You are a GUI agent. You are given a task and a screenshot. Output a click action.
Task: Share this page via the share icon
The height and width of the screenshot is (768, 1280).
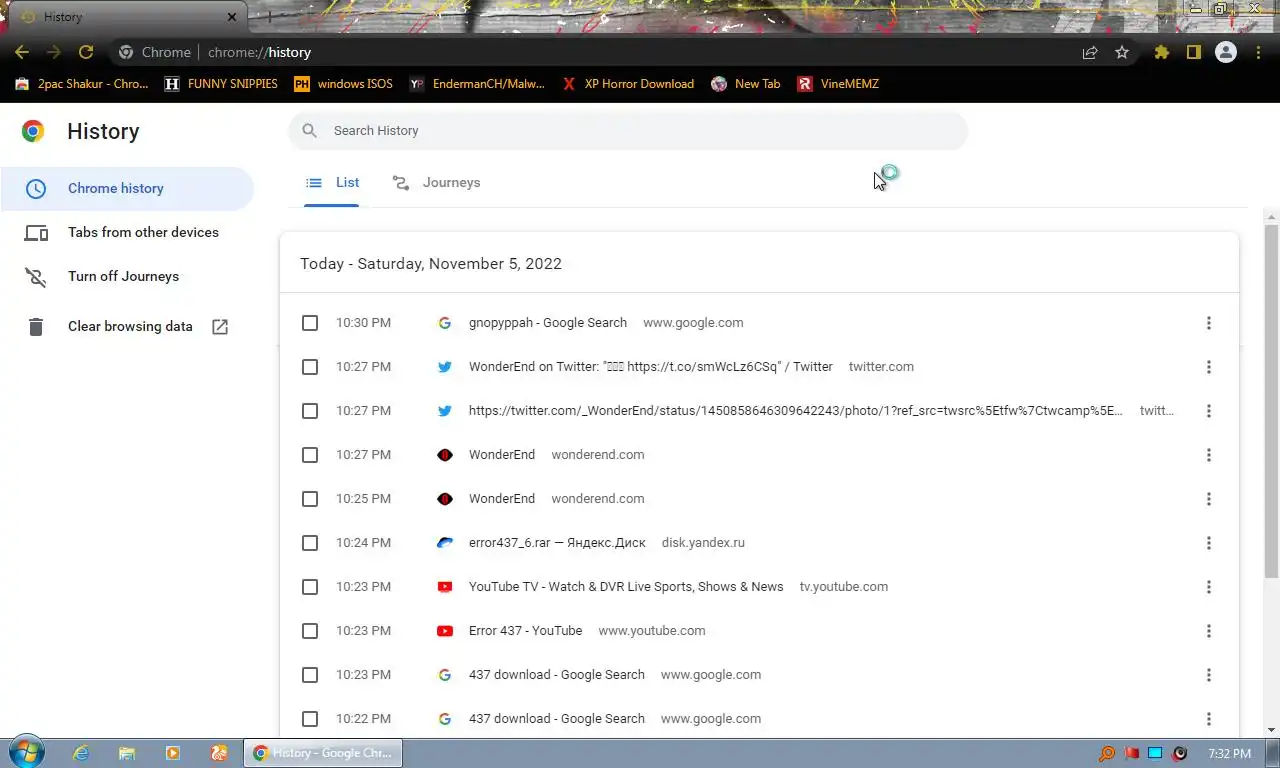coord(1090,52)
